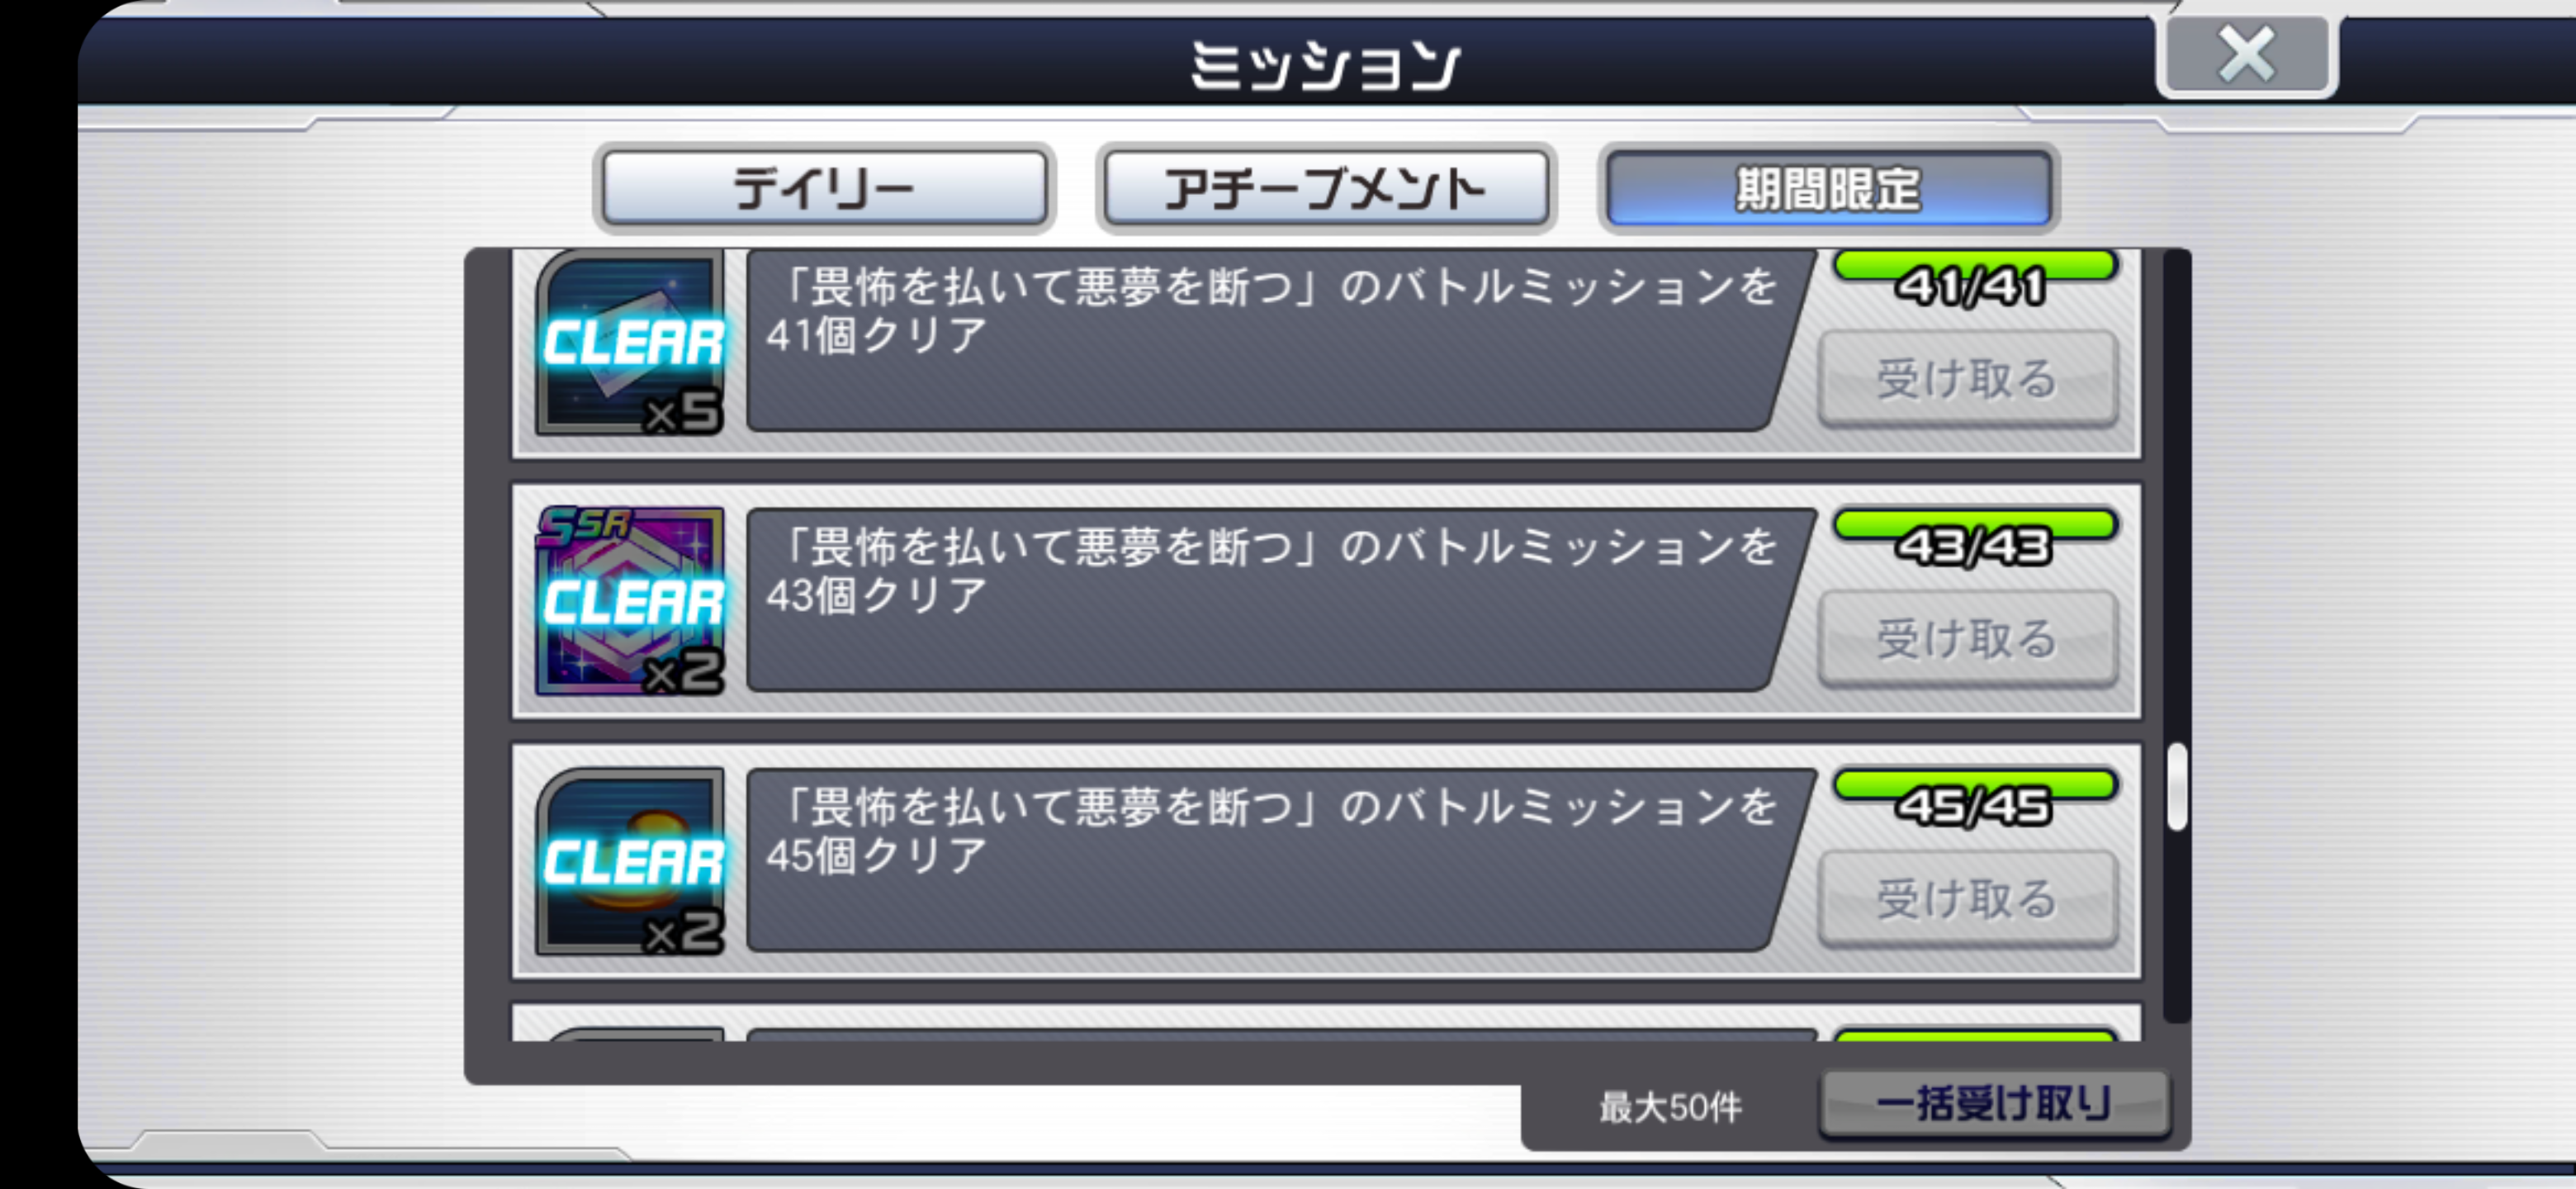2576x1189 pixels.
Task: Select the 43個クリア mission description panel
Action: (1279, 600)
